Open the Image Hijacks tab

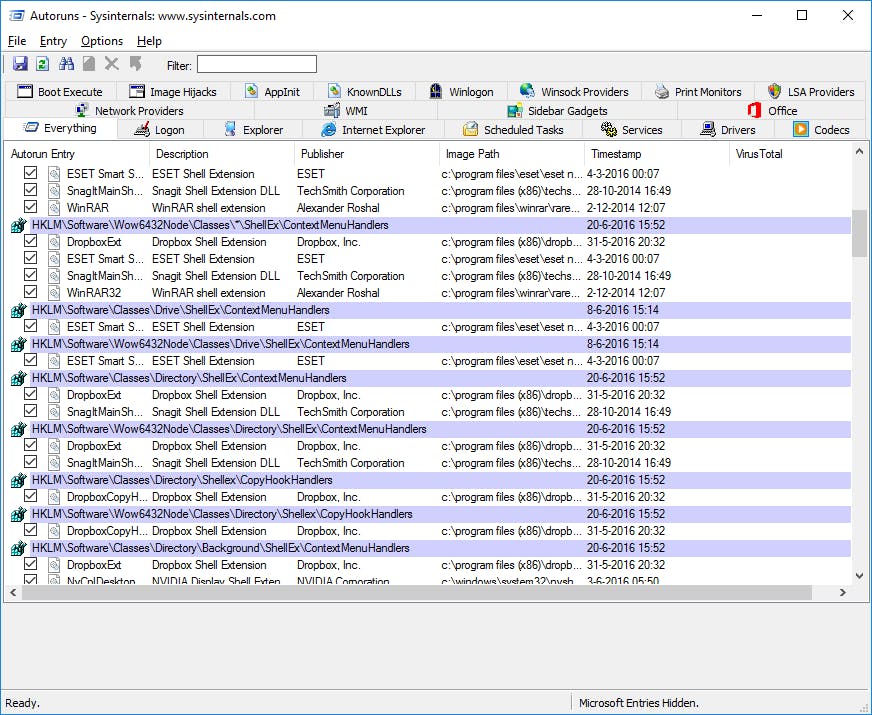click(176, 90)
